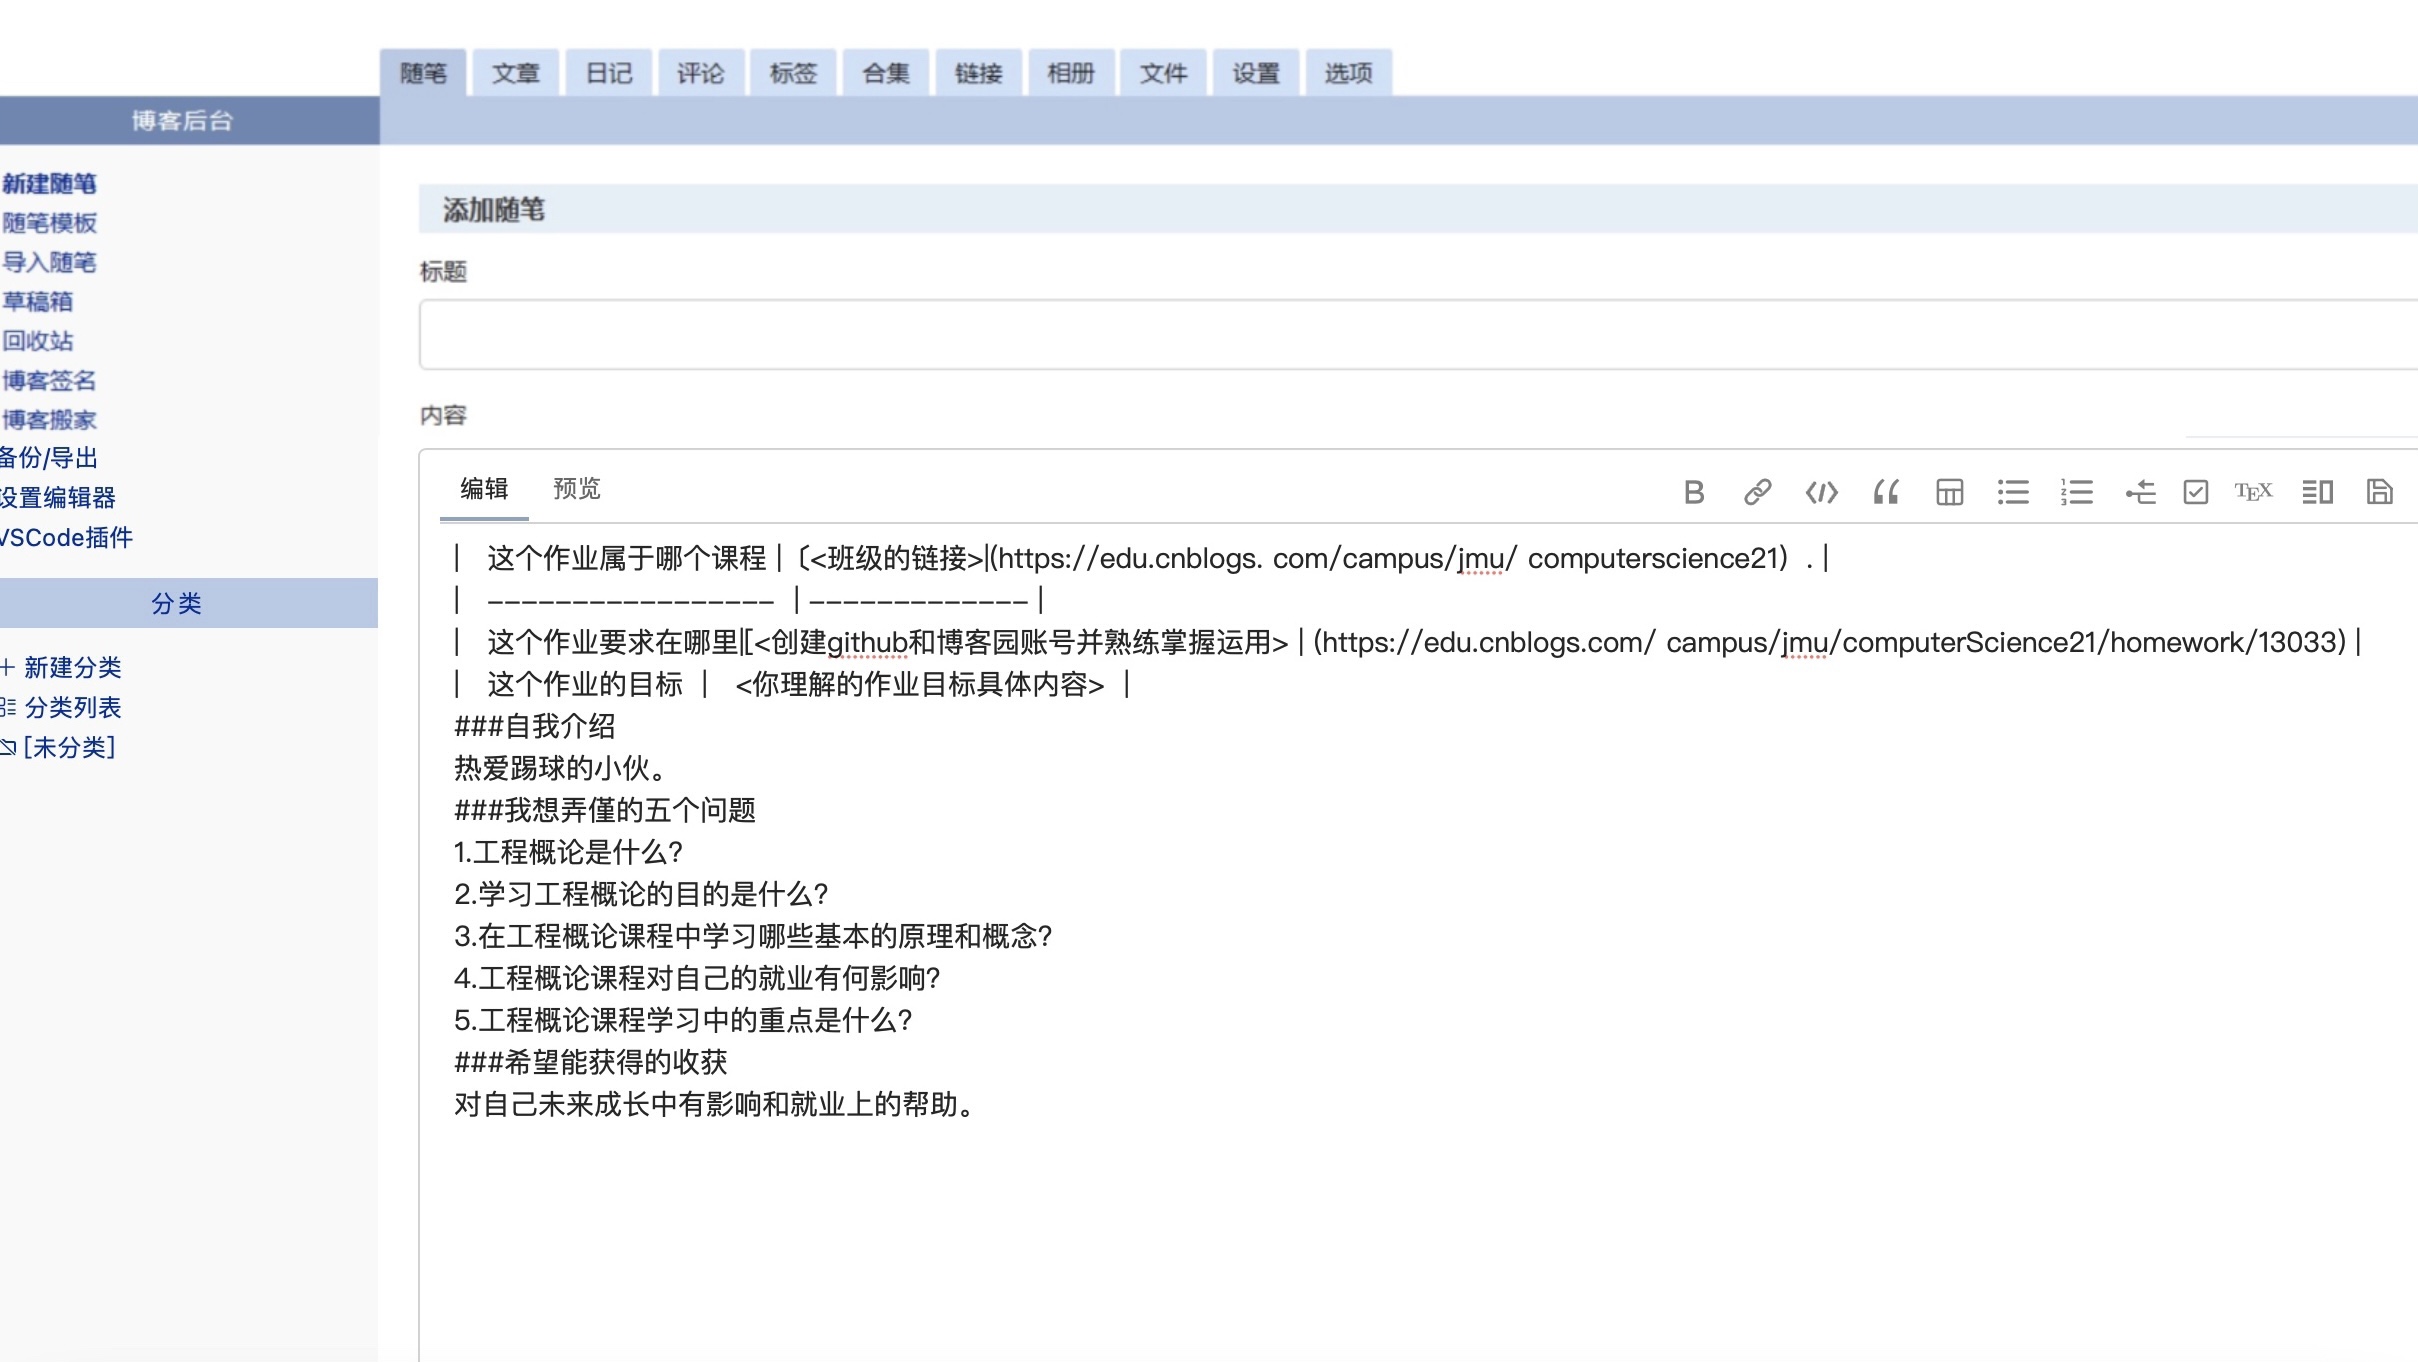This screenshot has height=1362, width=2418.
Task: Toggle side-by-side preview layout
Action: coord(2317,492)
